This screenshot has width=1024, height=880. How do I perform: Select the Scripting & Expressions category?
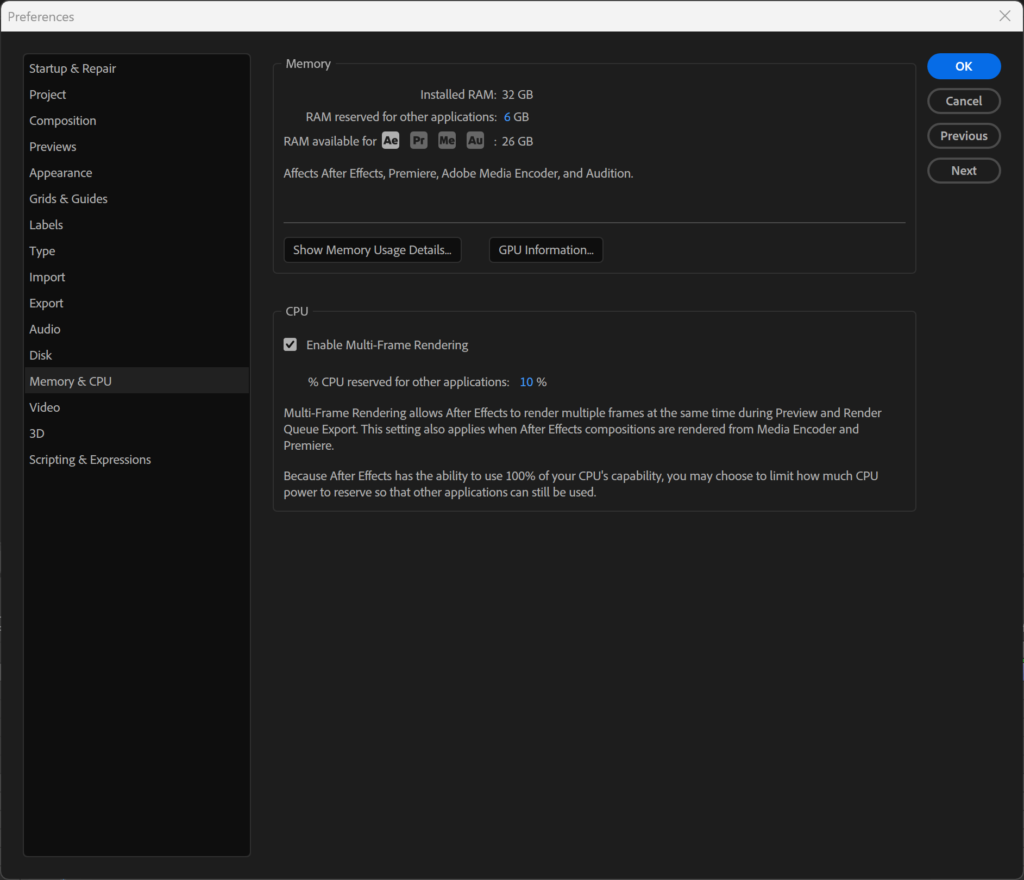click(x=90, y=460)
